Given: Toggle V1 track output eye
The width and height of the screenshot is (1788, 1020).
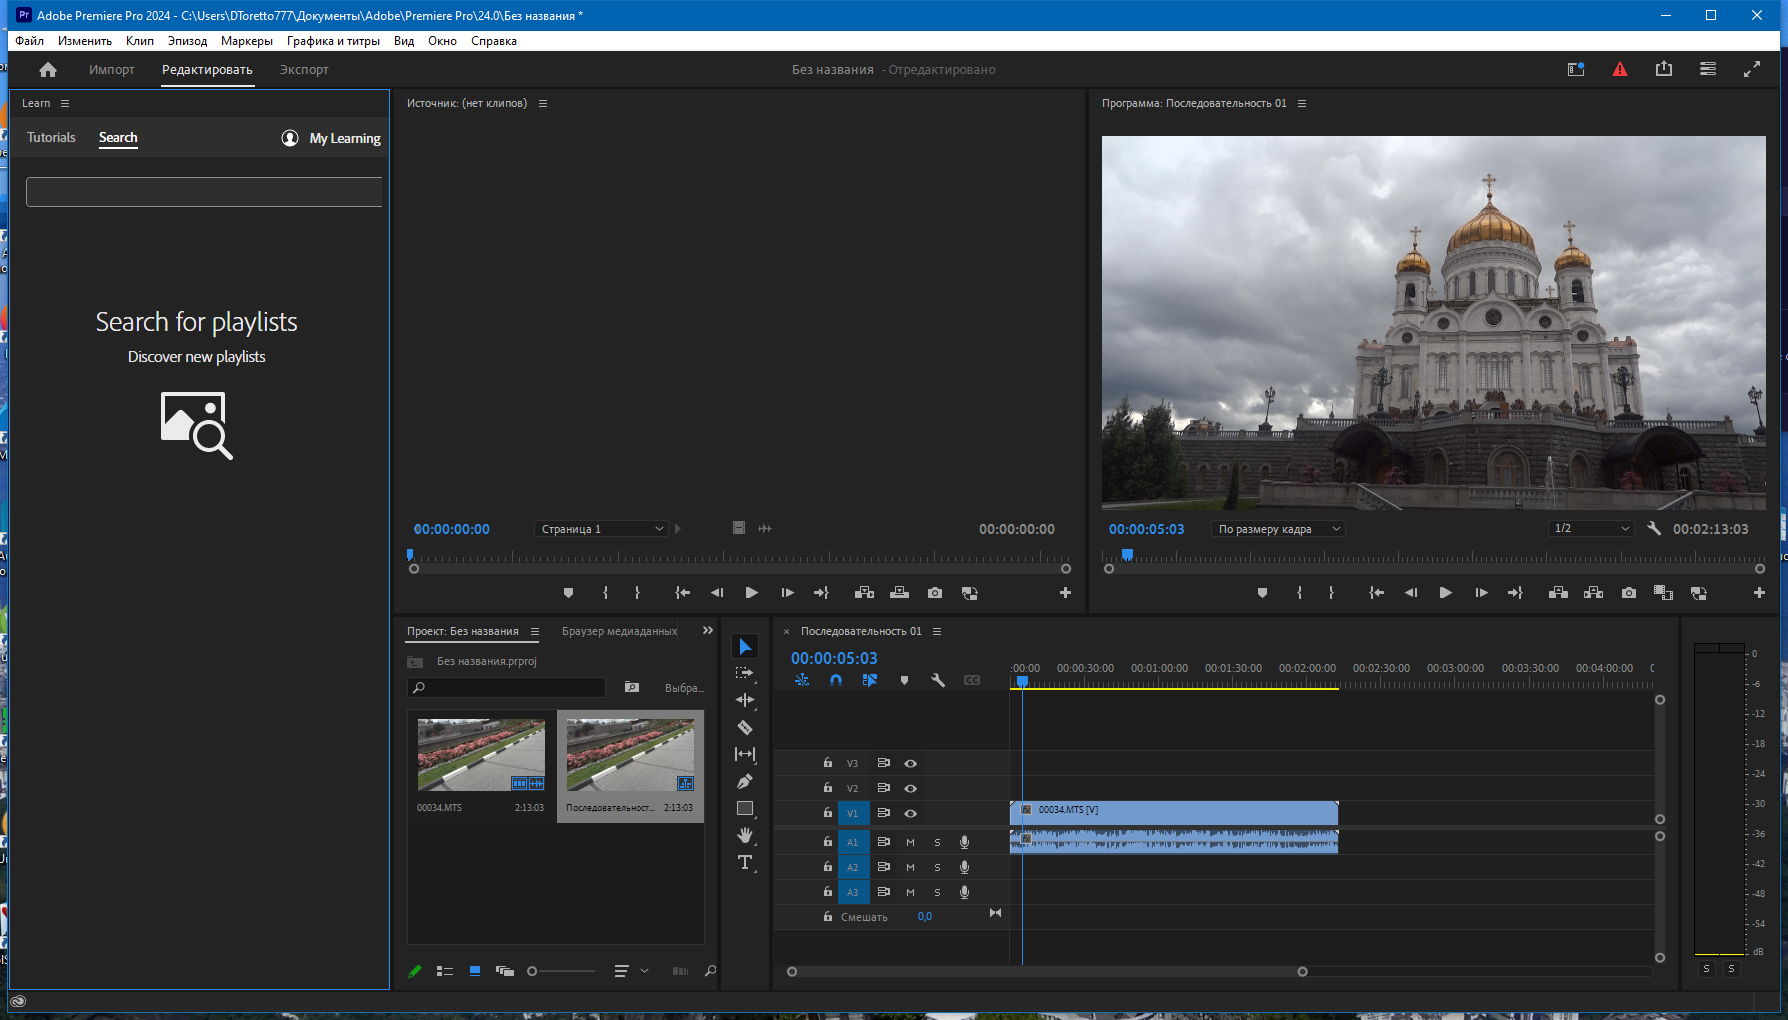Looking at the screenshot, I should coord(910,814).
